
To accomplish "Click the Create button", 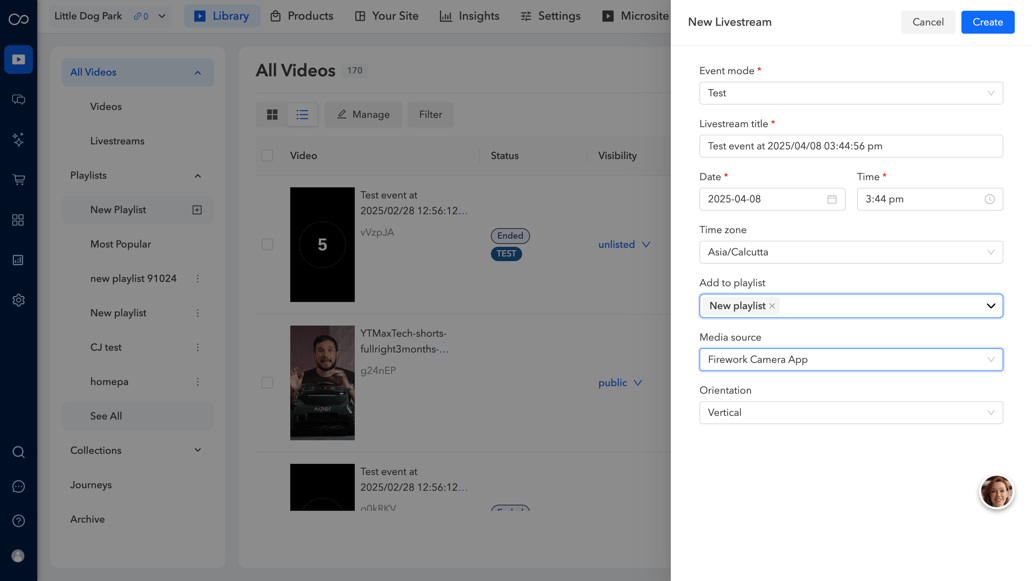I will 987,21.
